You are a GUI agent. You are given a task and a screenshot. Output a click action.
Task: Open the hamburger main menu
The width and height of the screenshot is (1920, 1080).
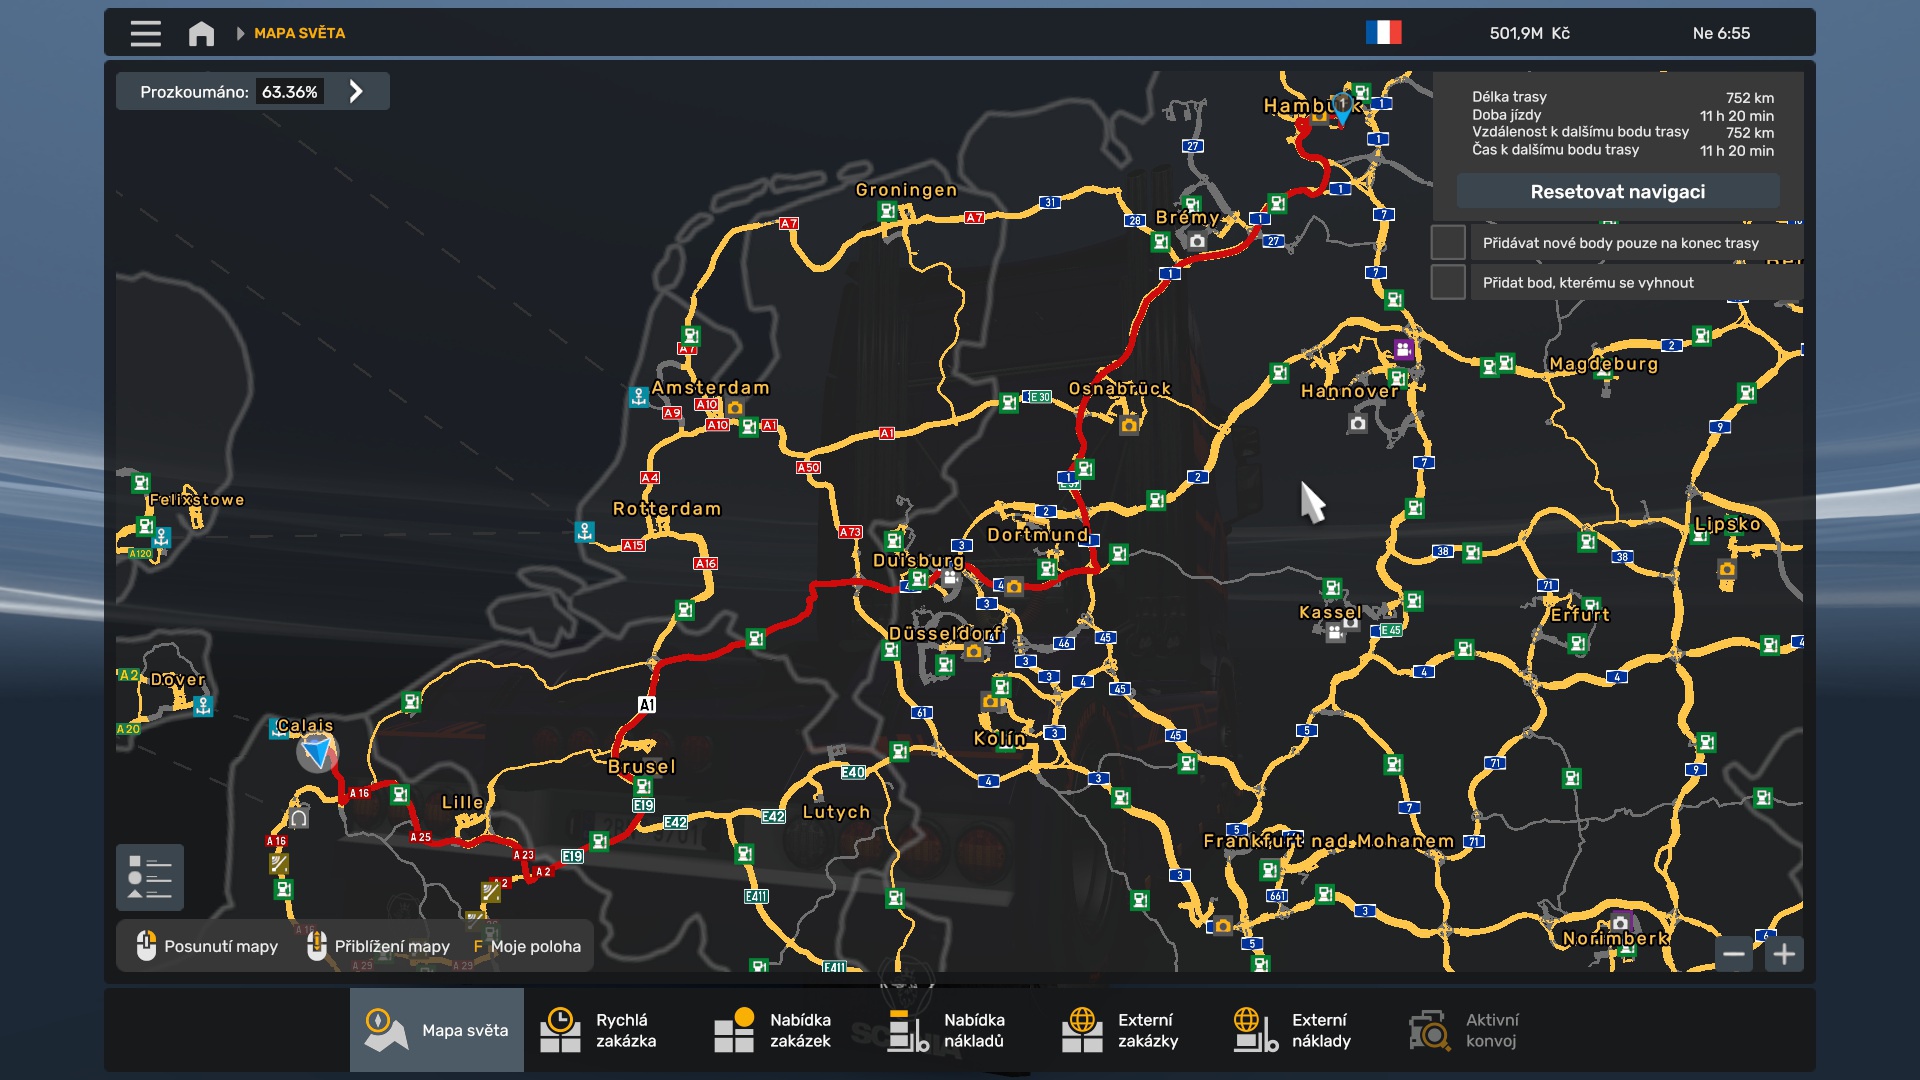[x=145, y=33]
